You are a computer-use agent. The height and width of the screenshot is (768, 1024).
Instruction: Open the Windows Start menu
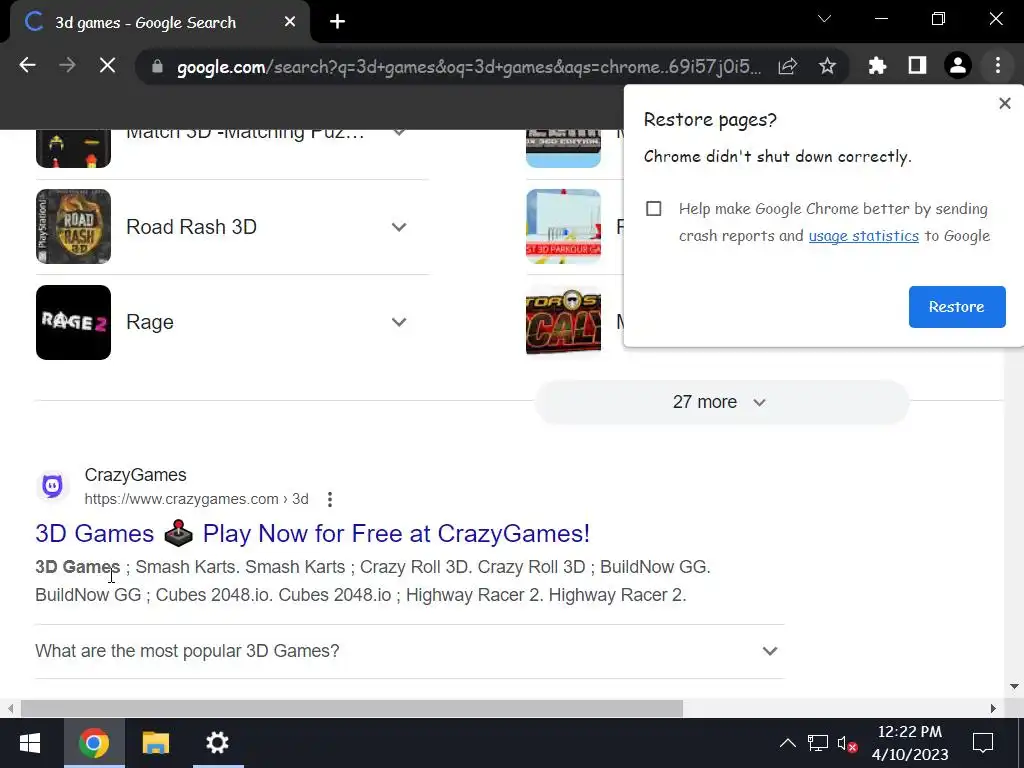30,743
